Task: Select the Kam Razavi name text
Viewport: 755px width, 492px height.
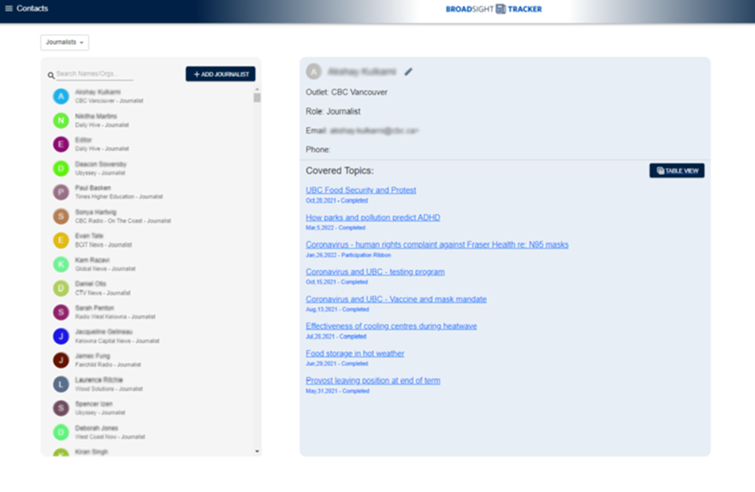Action: click(x=92, y=260)
